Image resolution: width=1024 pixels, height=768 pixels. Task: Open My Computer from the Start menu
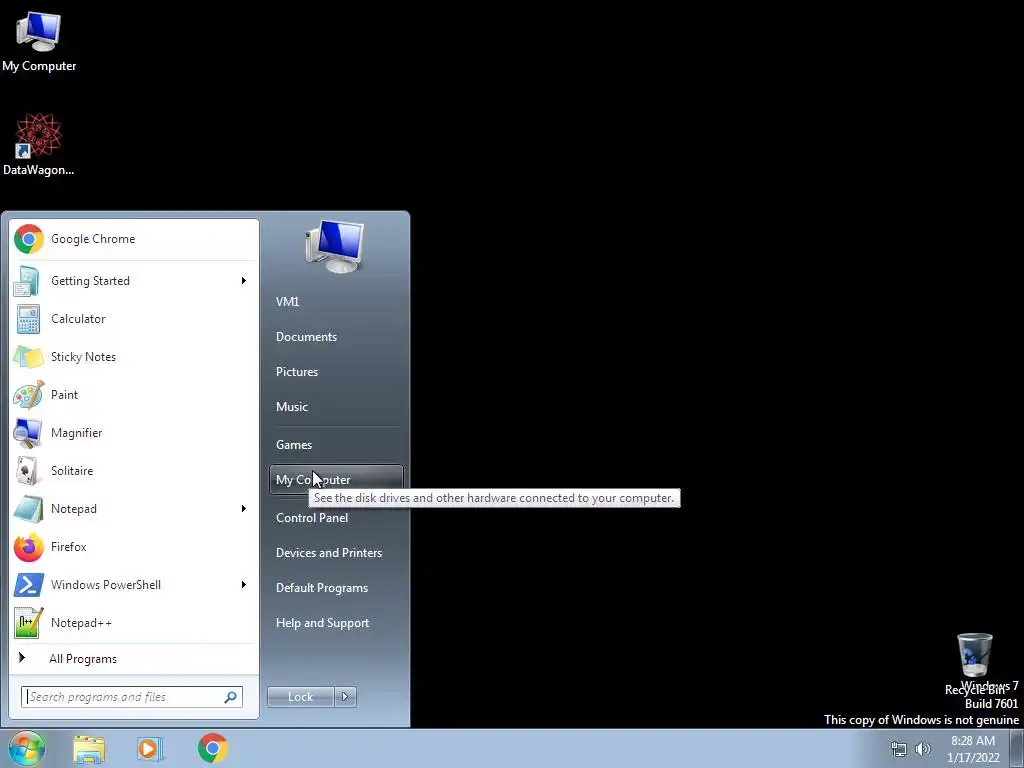click(x=336, y=480)
